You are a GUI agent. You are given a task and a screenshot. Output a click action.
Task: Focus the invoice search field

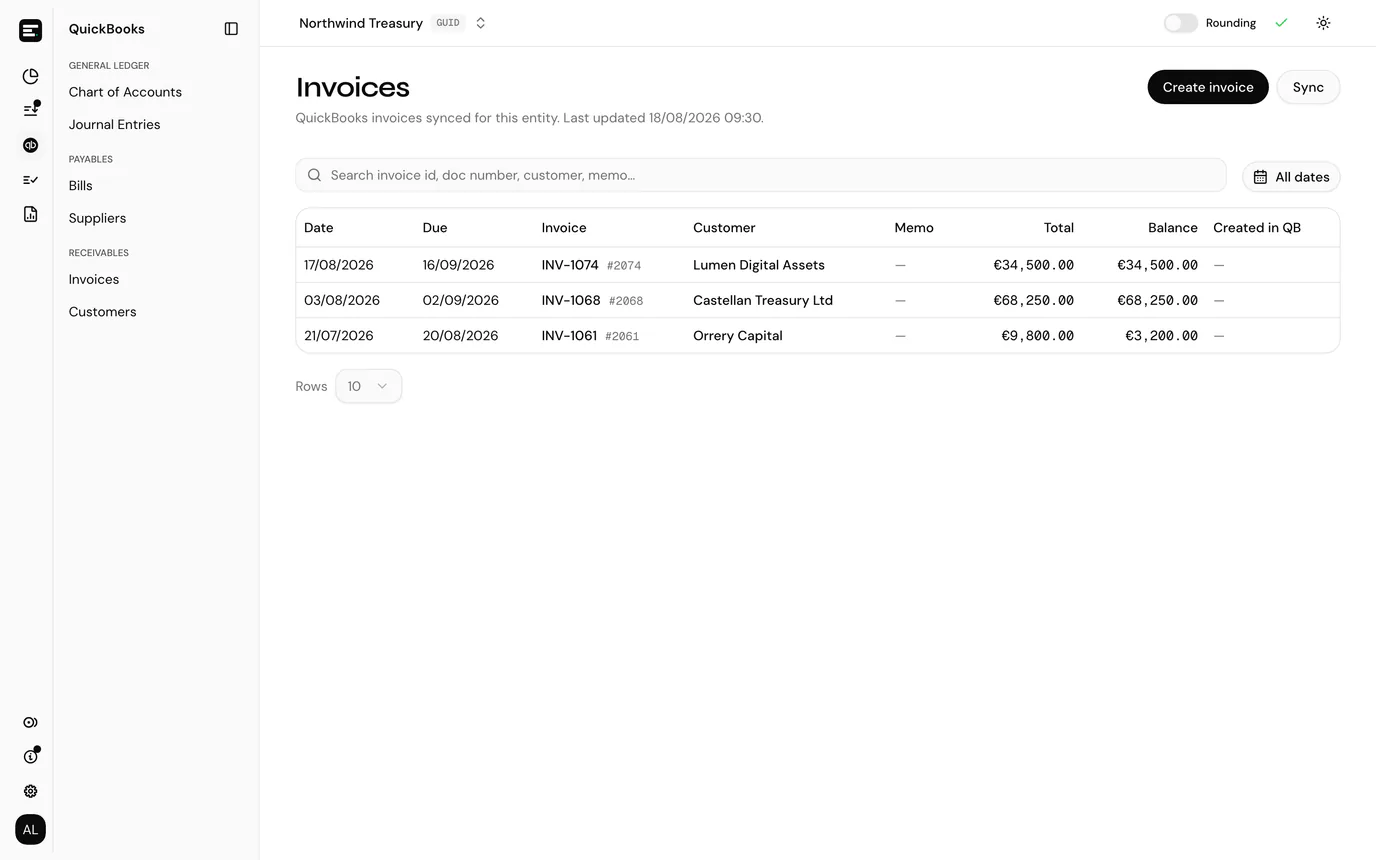(x=761, y=175)
